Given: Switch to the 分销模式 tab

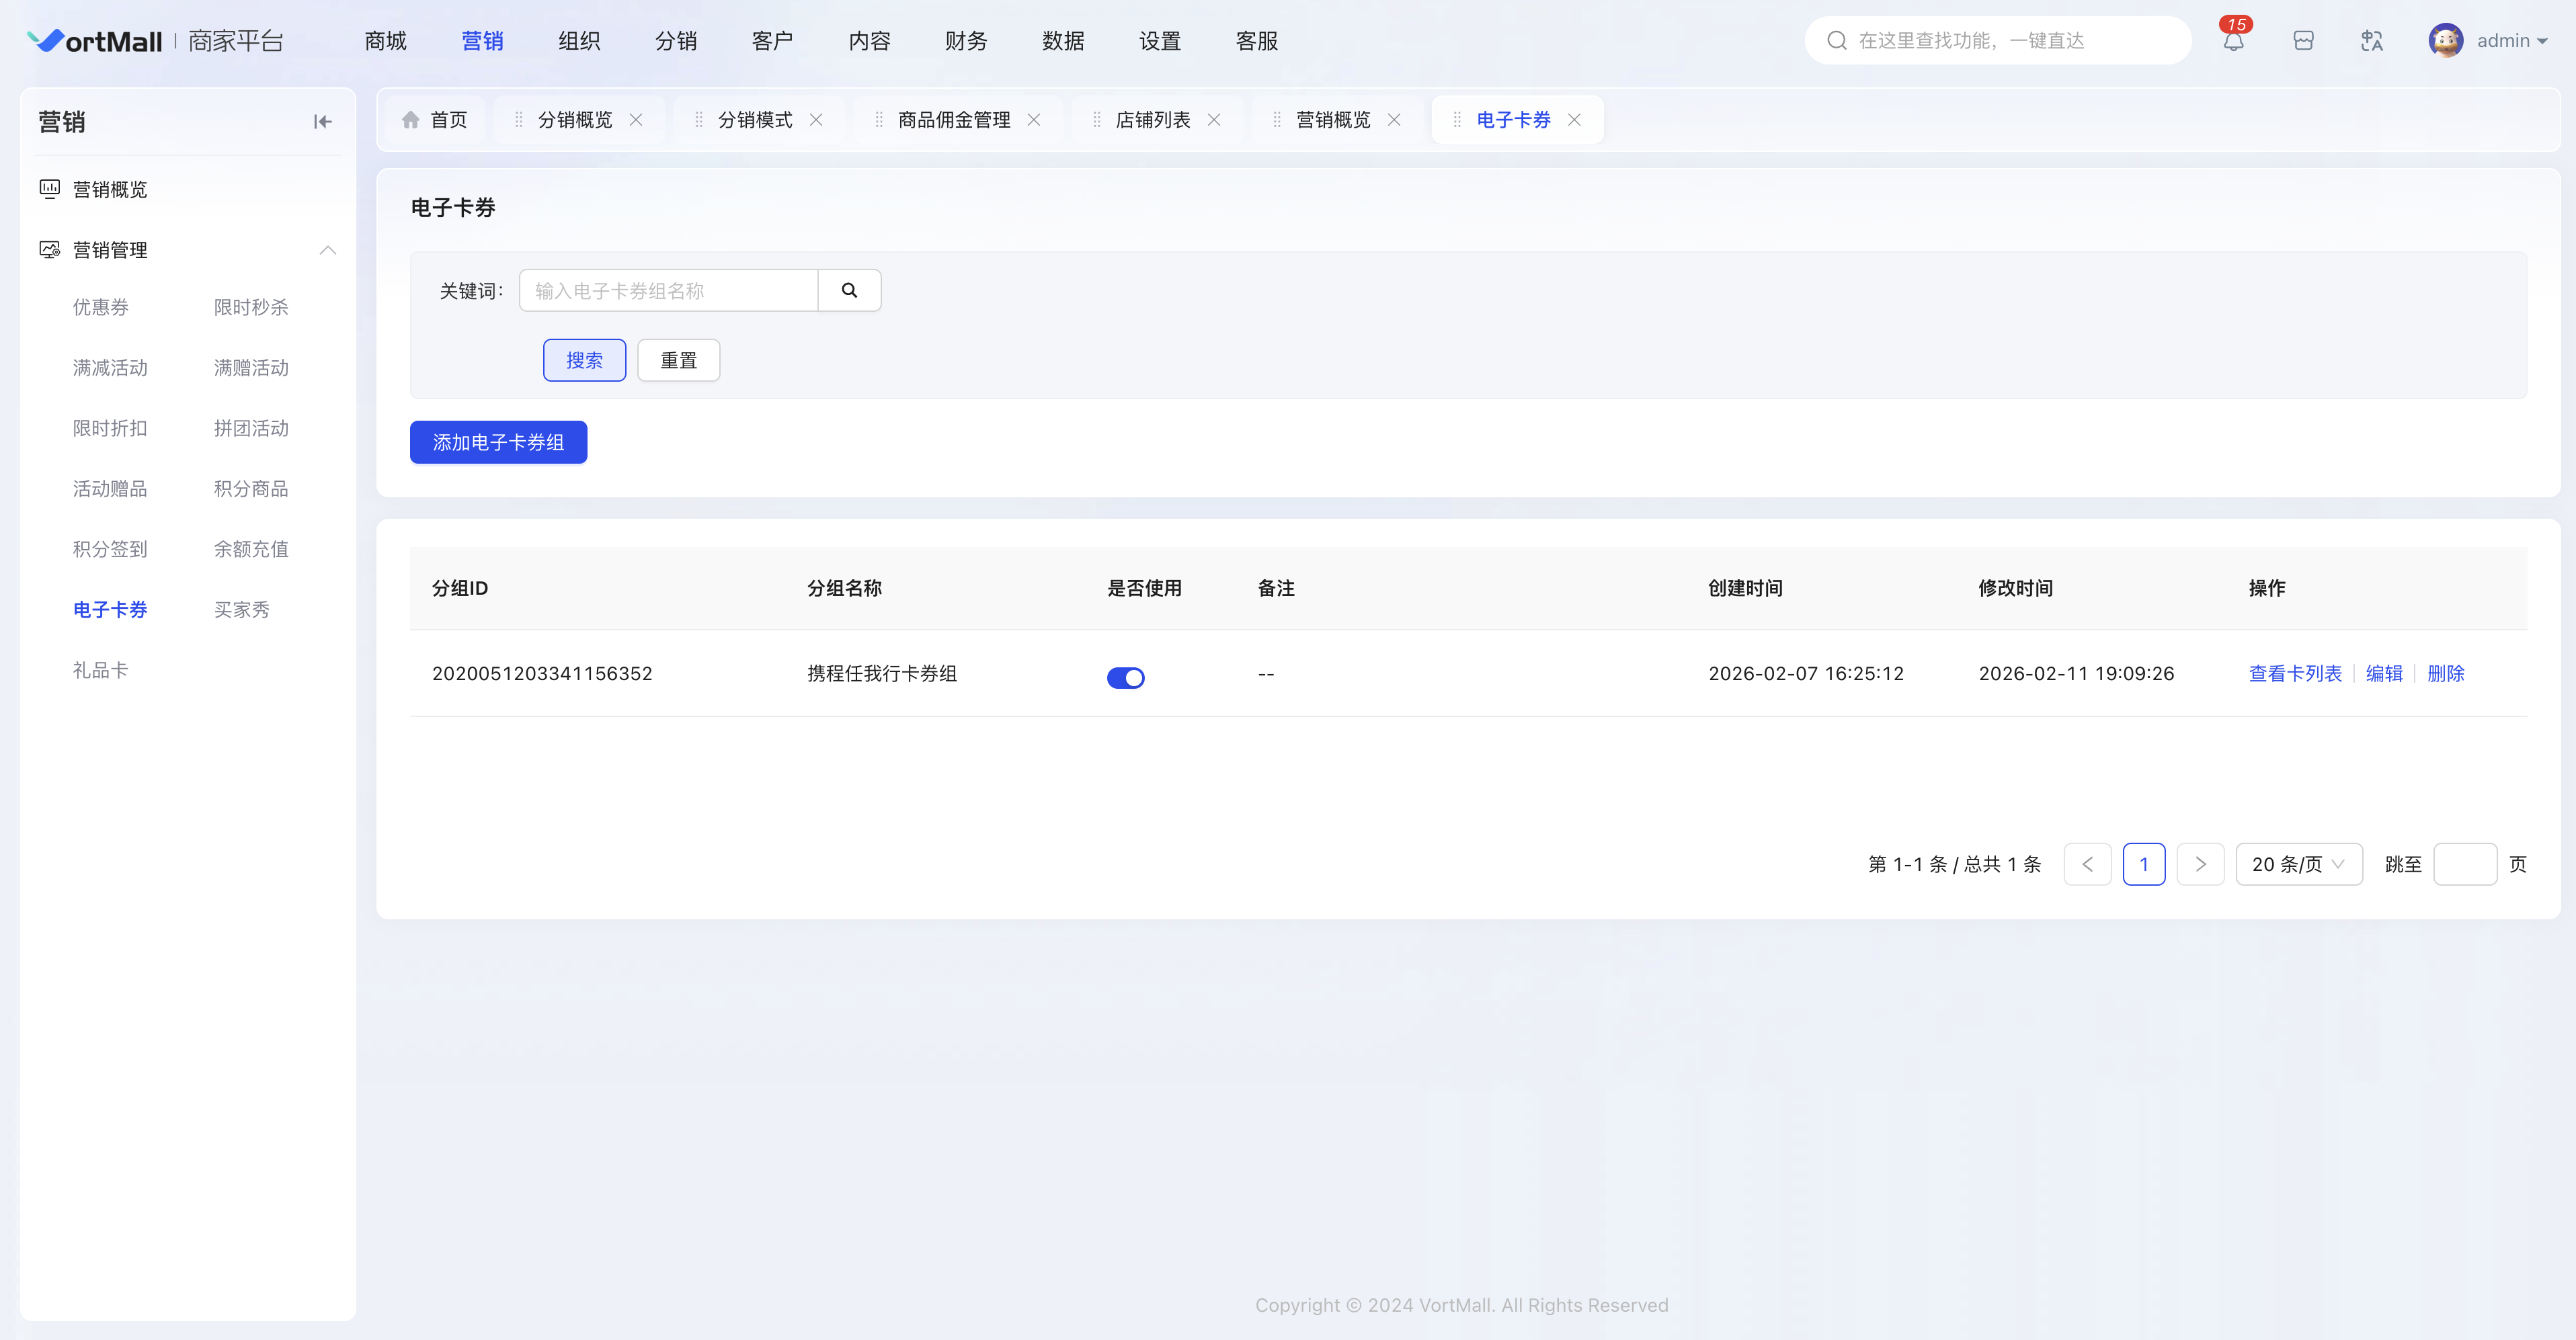Looking at the screenshot, I should pyautogui.click(x=755, y=120).
